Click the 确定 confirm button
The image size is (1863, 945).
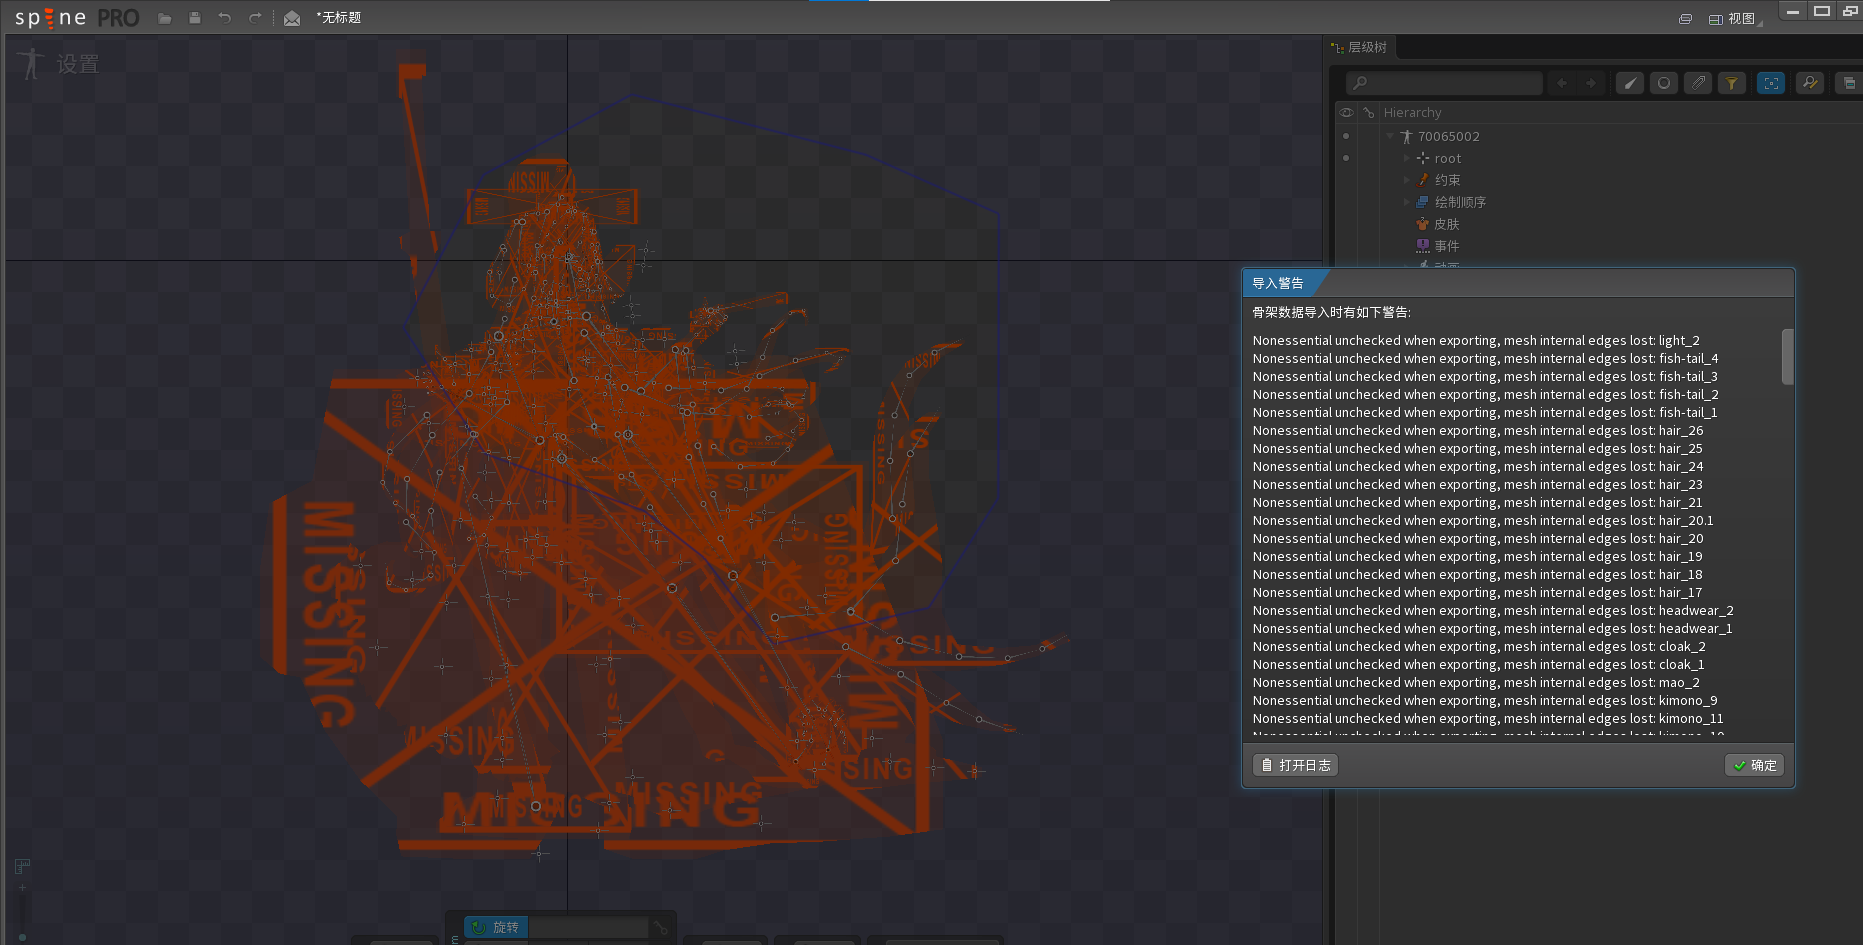[1755, 765]
